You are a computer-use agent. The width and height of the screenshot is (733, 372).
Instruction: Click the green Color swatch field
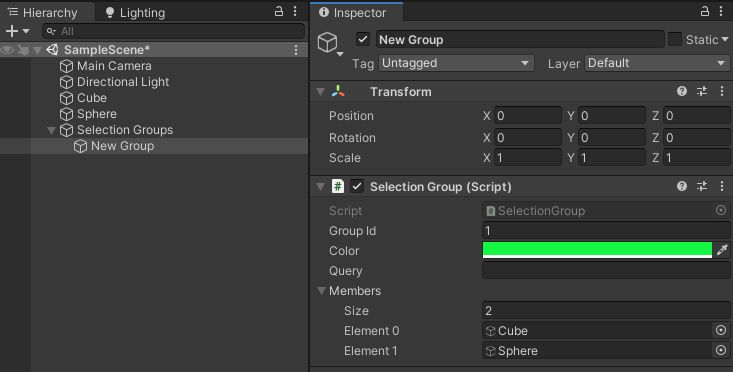(597, 250)
